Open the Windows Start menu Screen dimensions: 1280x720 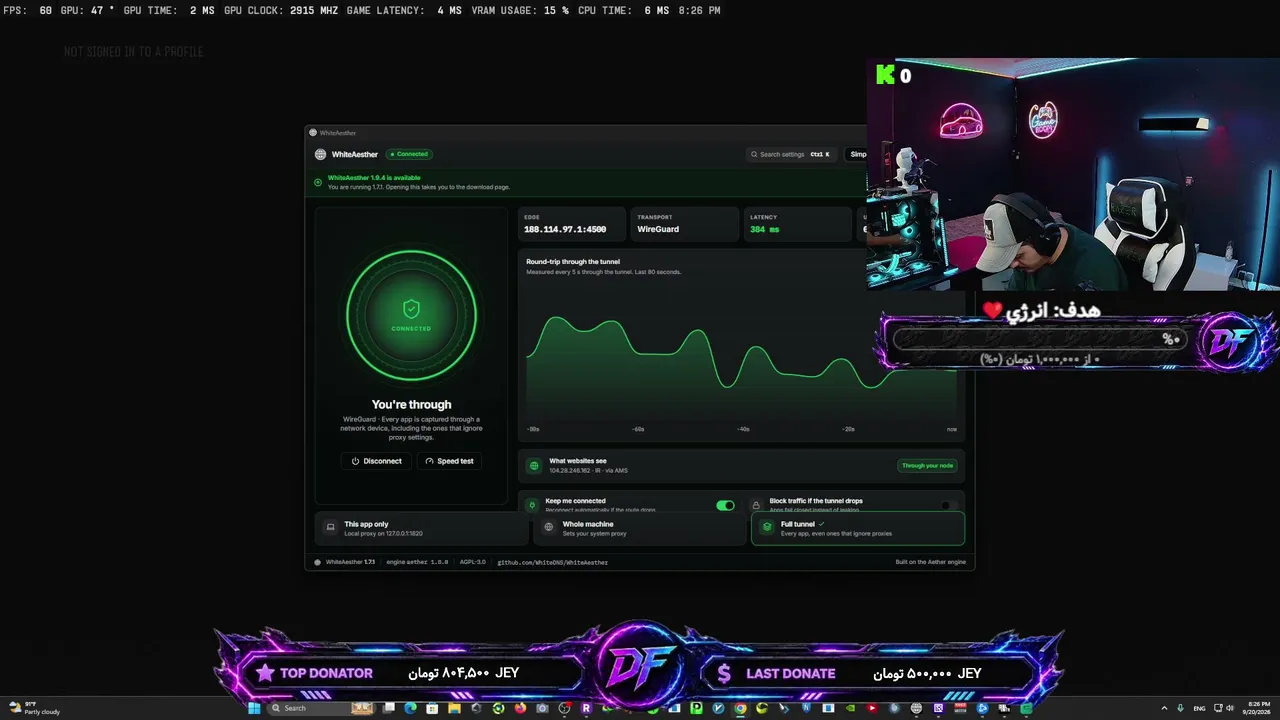tap(254, 708)
